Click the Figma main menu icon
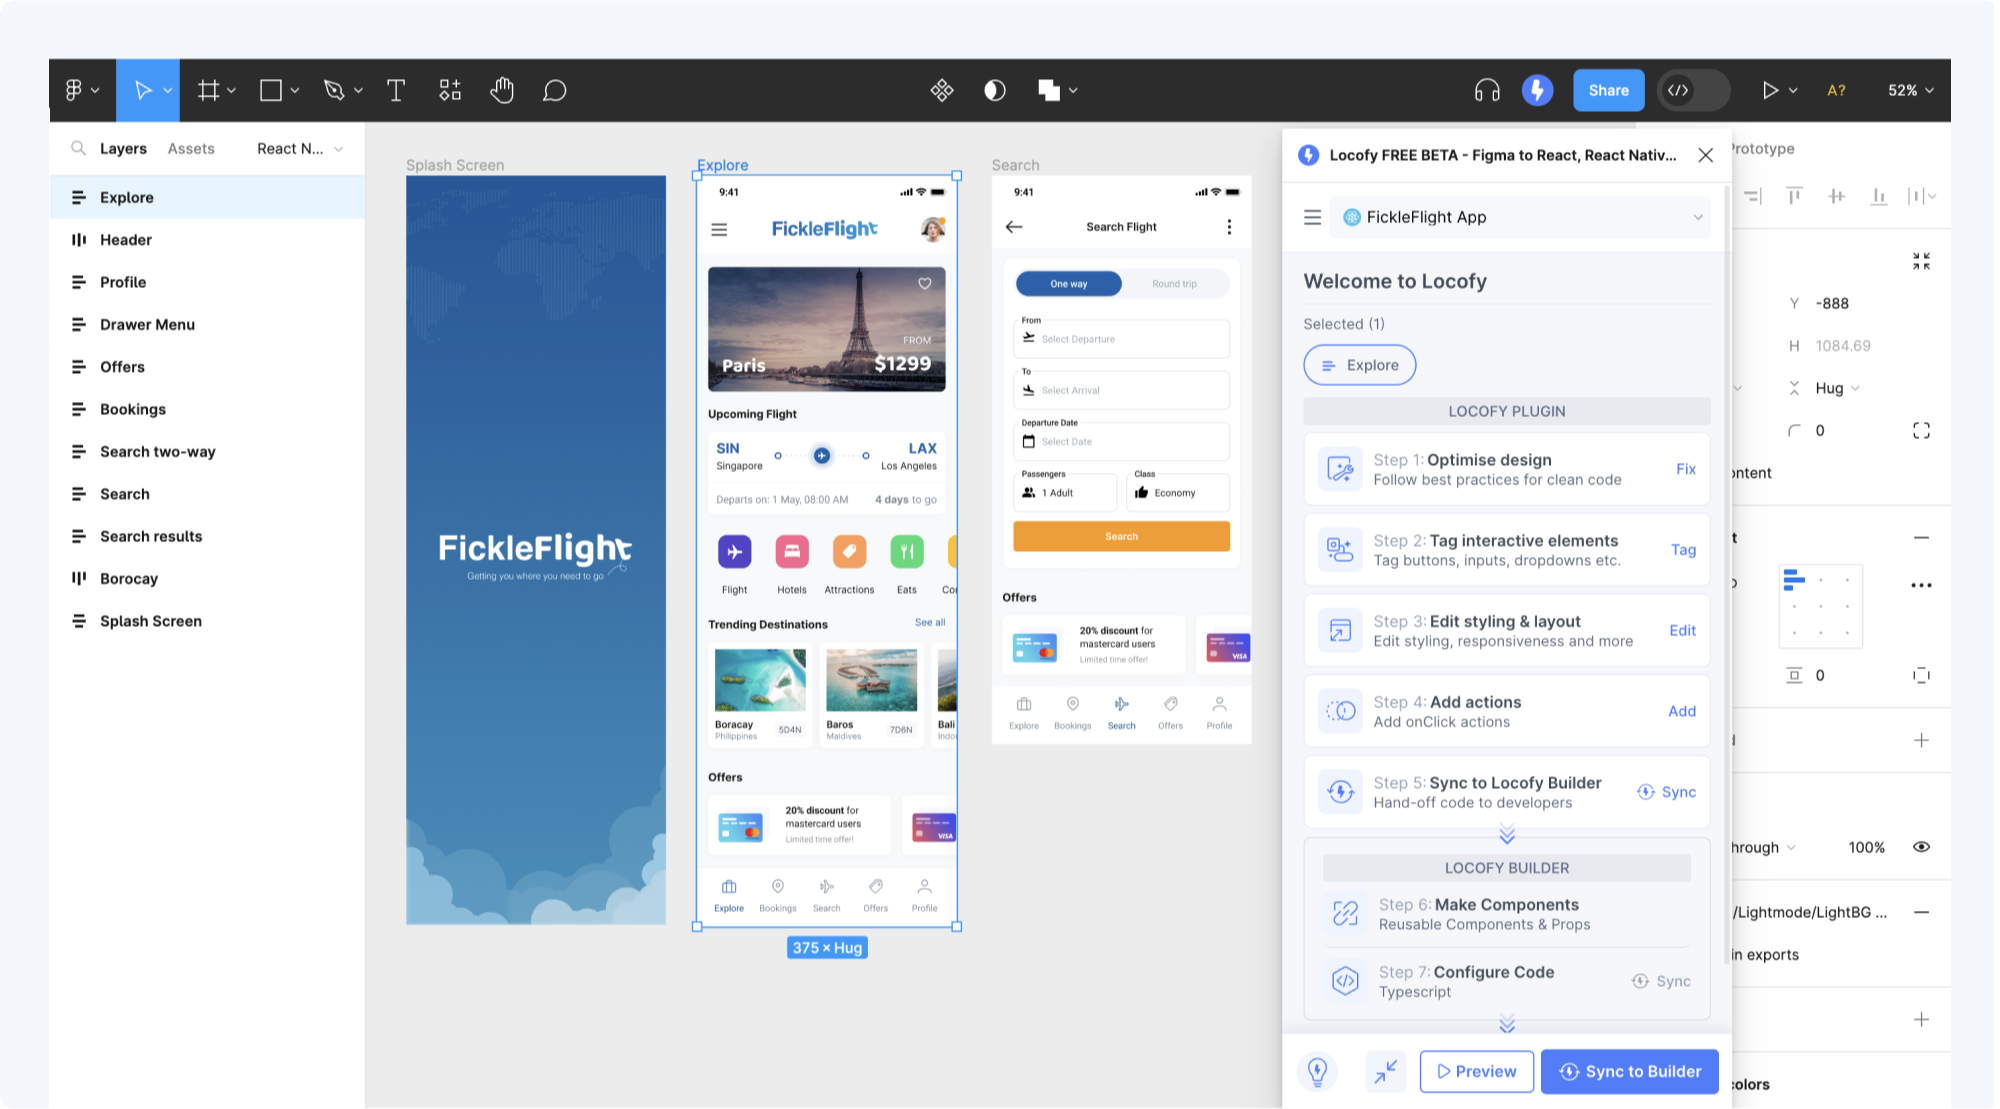2000x1109 pixels. [75, 90]
